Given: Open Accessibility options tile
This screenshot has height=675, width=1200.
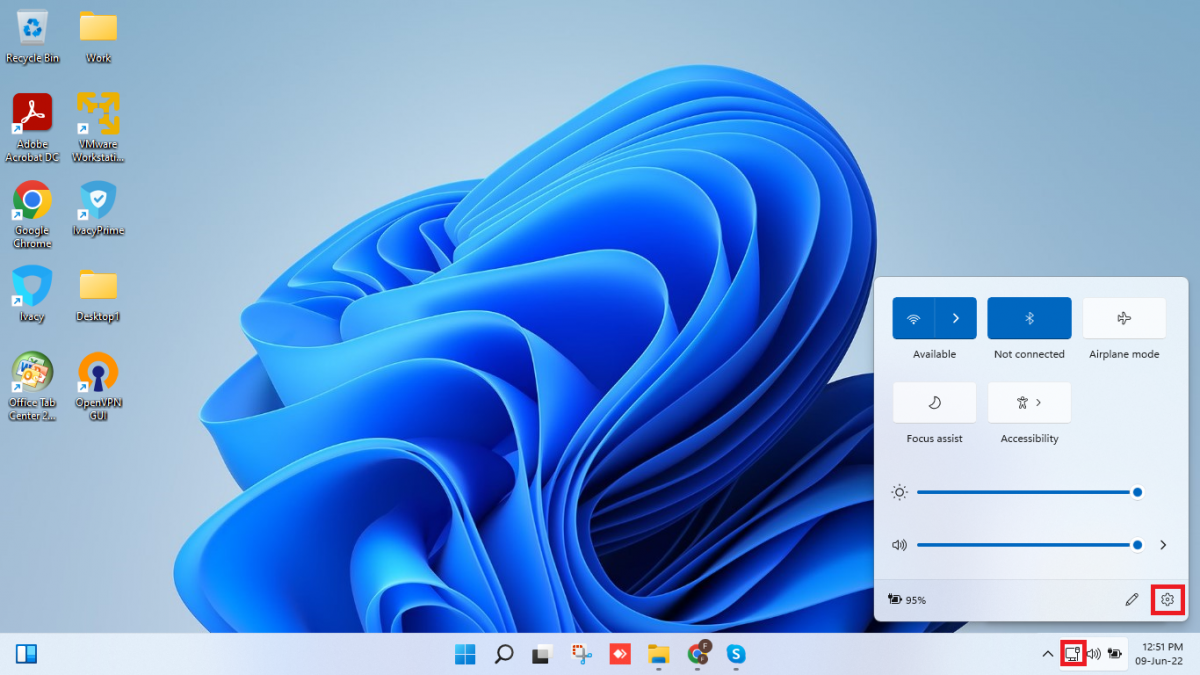Looking at the screenshot, I should click(1029, 402).
